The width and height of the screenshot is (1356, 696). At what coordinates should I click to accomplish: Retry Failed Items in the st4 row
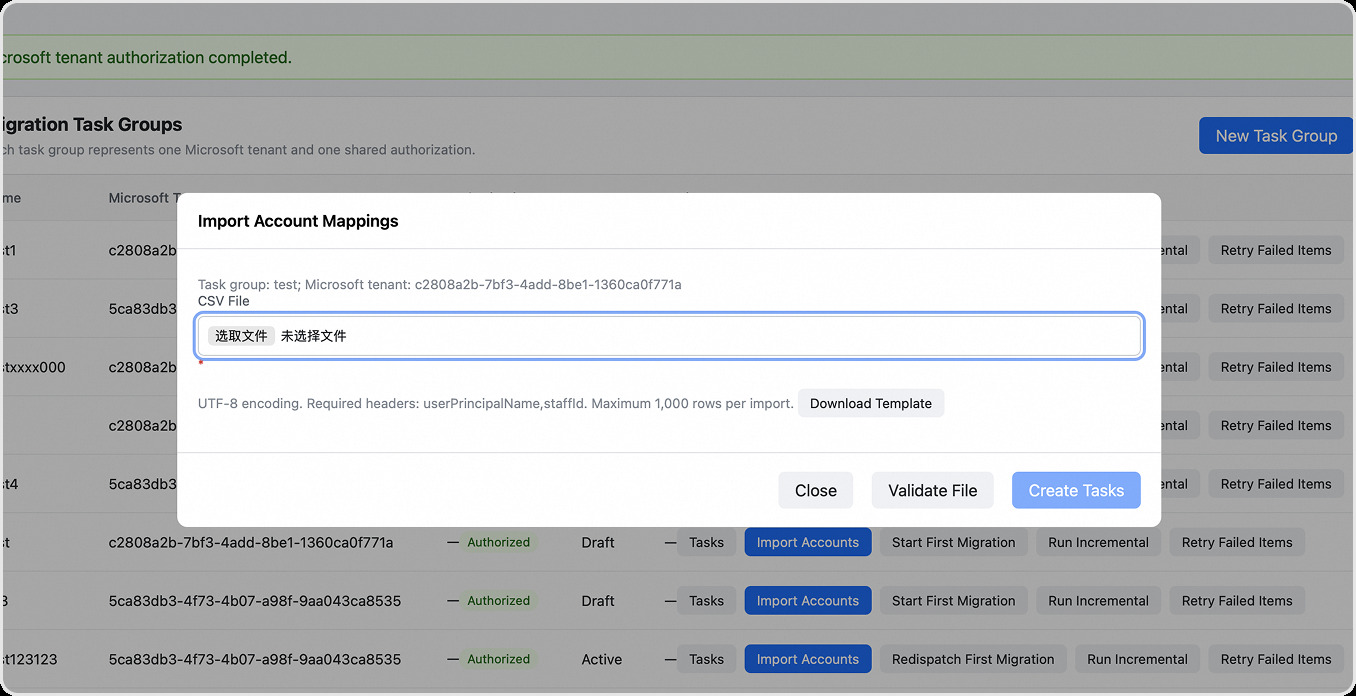[1276, 484]
